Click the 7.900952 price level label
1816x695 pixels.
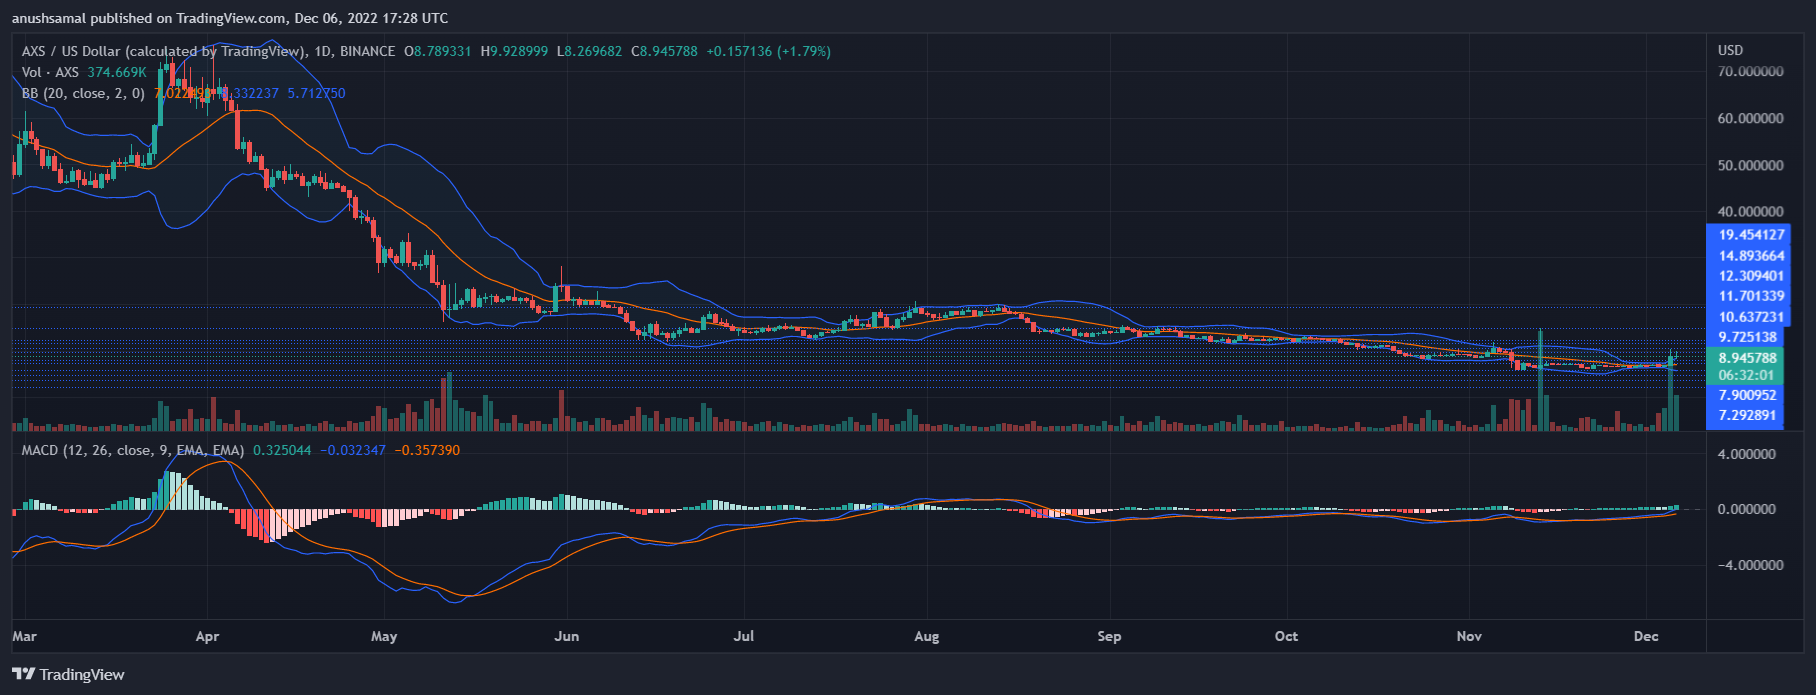point(1747,395)
